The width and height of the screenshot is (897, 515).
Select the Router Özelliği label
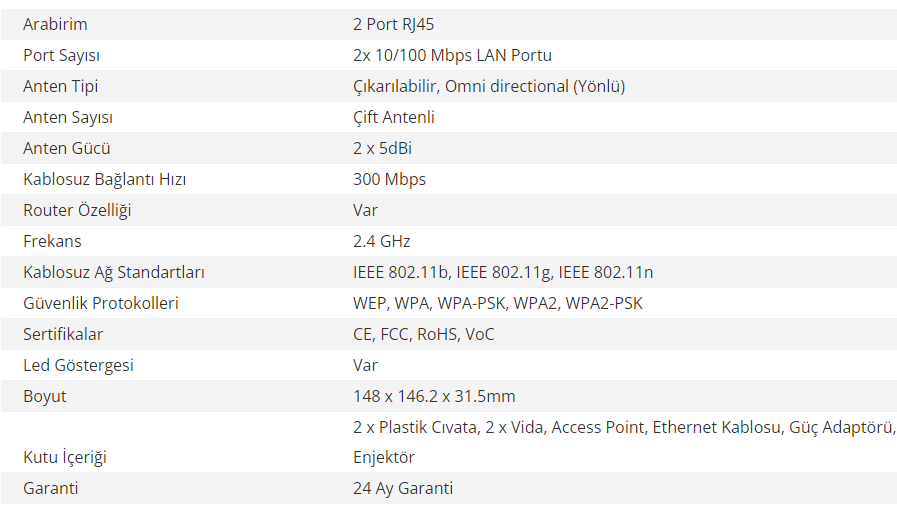tap(77, 210)
